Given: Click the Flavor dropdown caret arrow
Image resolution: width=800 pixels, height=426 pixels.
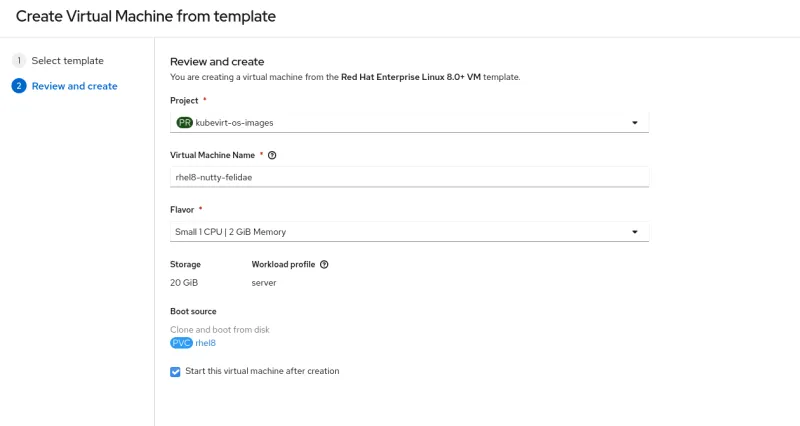Looking at the screenshot, I should pos(634,232).
